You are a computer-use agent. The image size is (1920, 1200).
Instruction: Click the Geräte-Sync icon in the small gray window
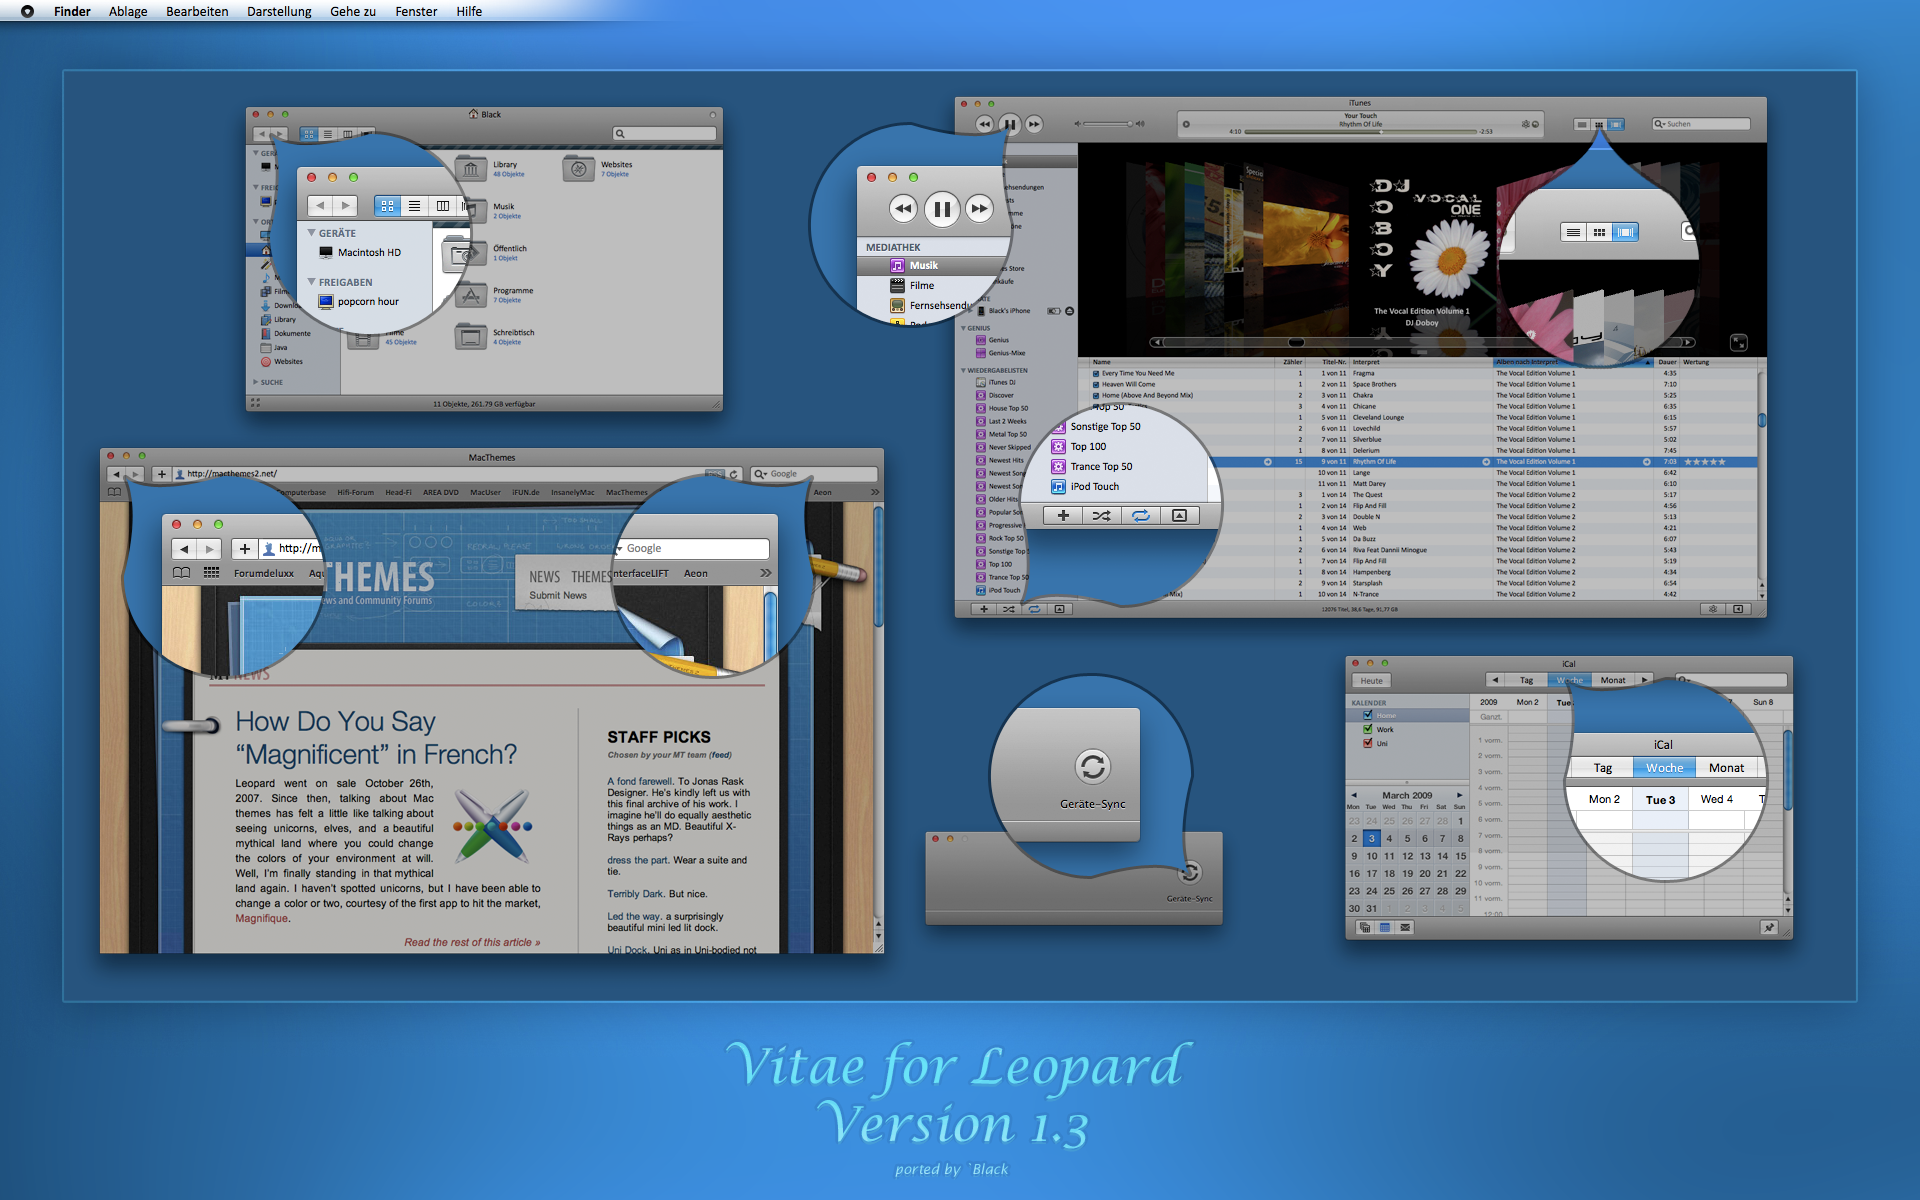(1189, 873)
